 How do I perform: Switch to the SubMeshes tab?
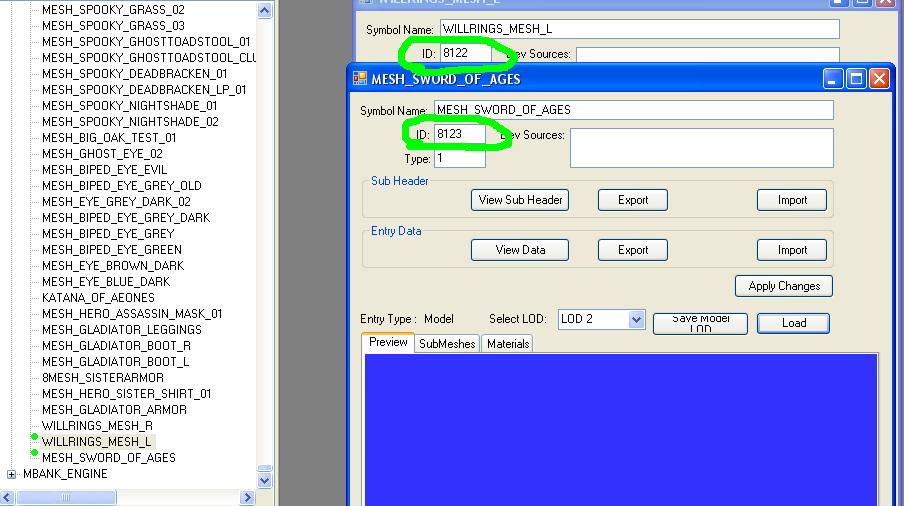pos(447,344)
